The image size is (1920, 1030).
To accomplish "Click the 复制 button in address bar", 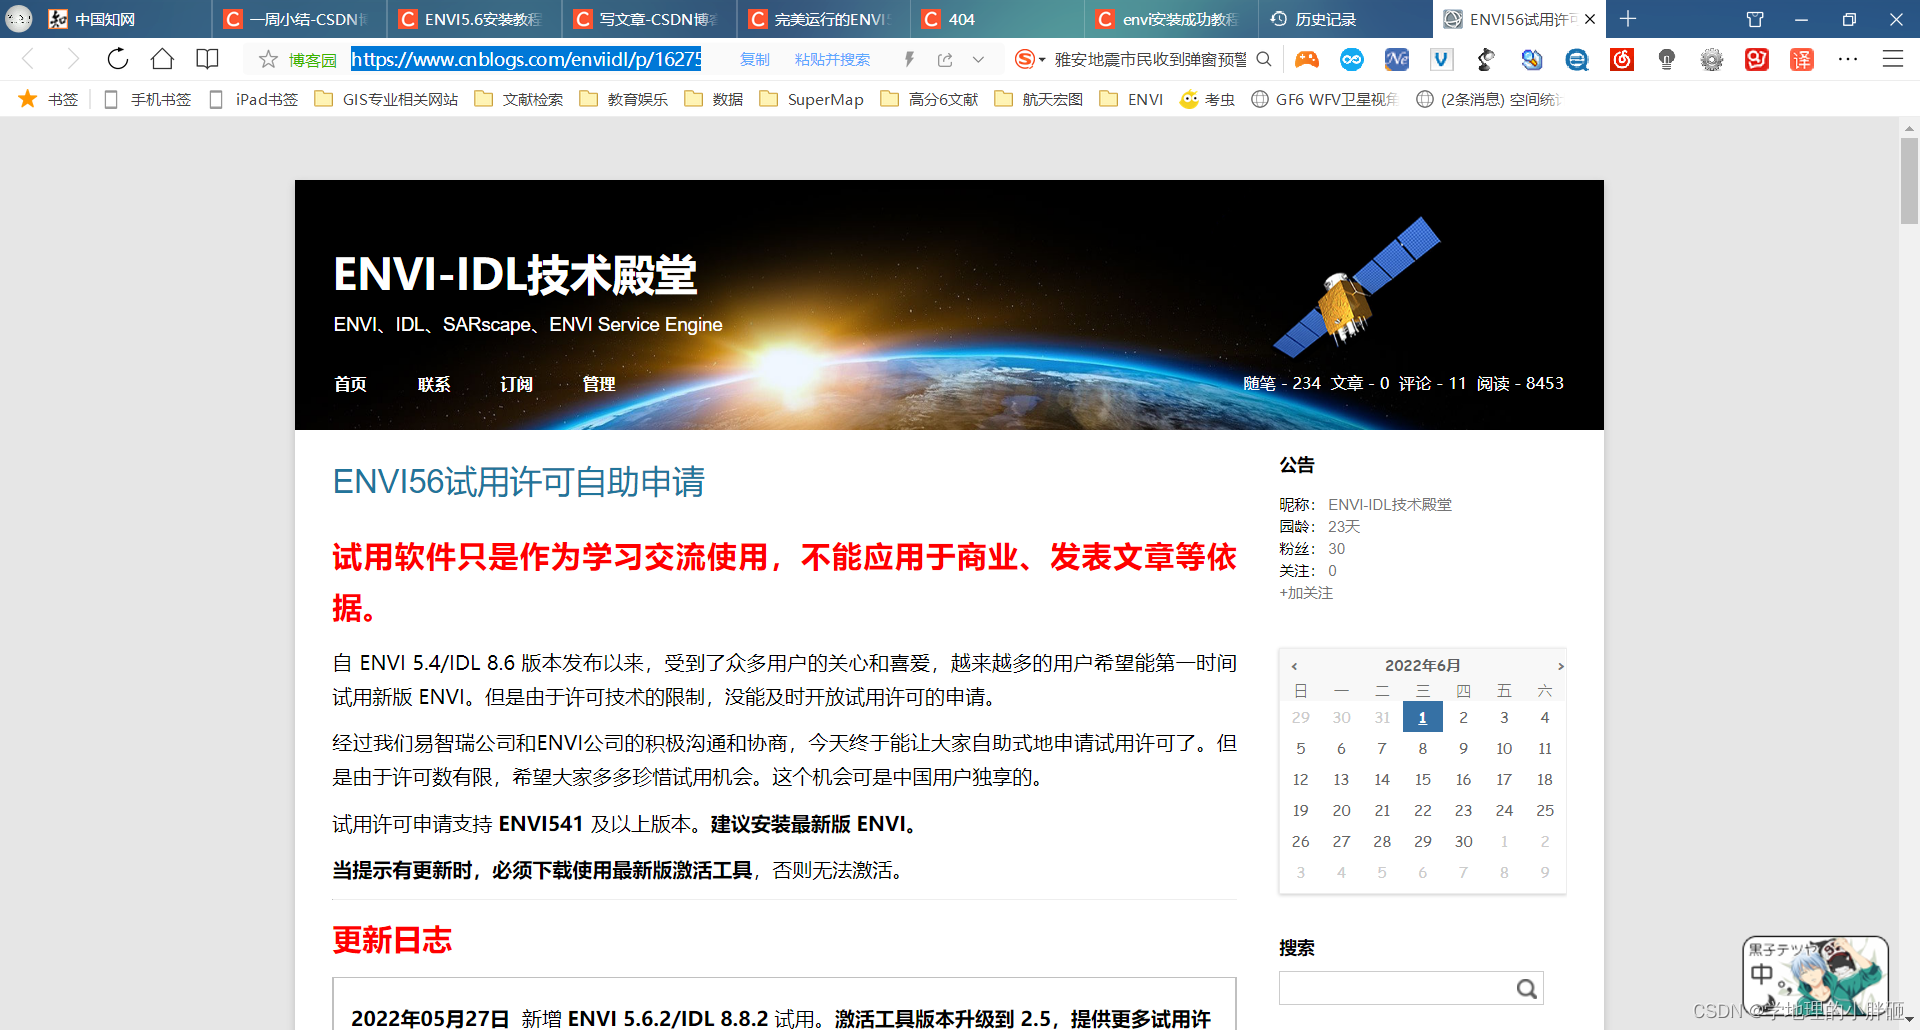I will 755,59.
